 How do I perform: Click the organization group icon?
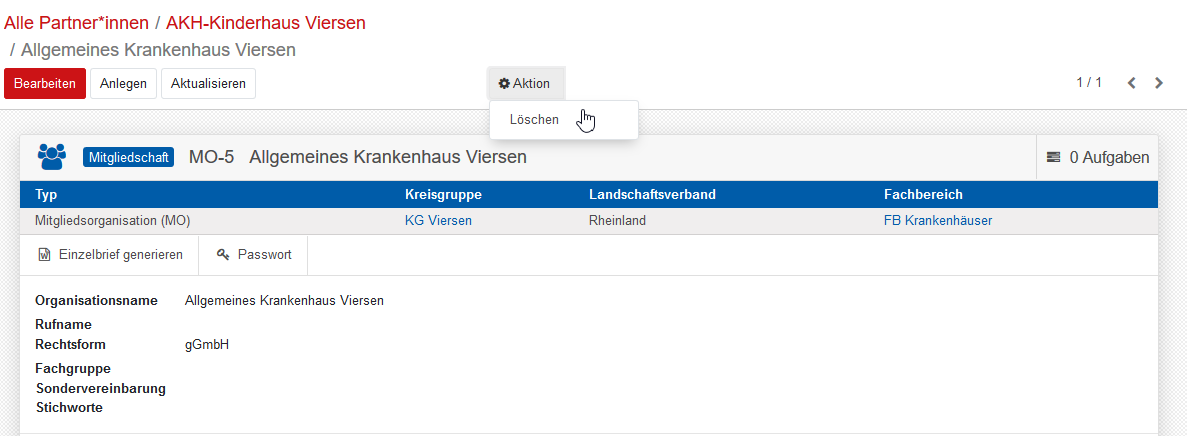[x=51, y=157]
